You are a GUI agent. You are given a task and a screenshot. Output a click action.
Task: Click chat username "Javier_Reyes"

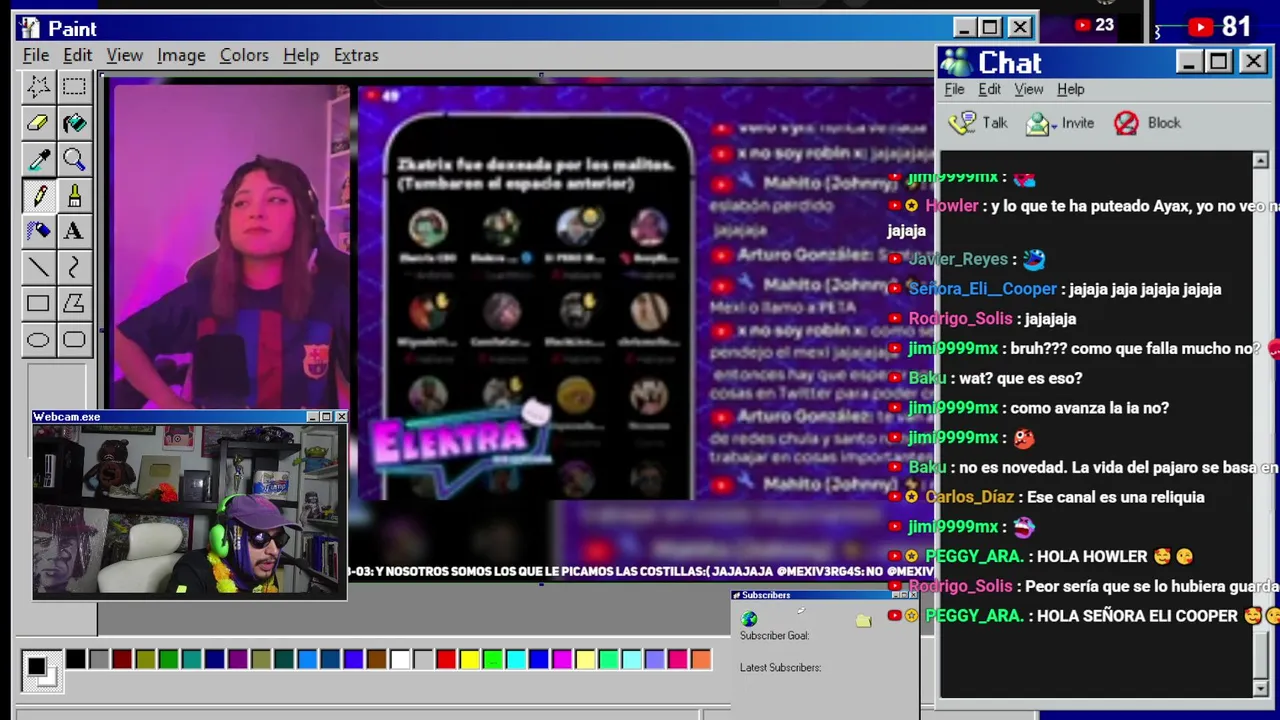pos(958,259)
